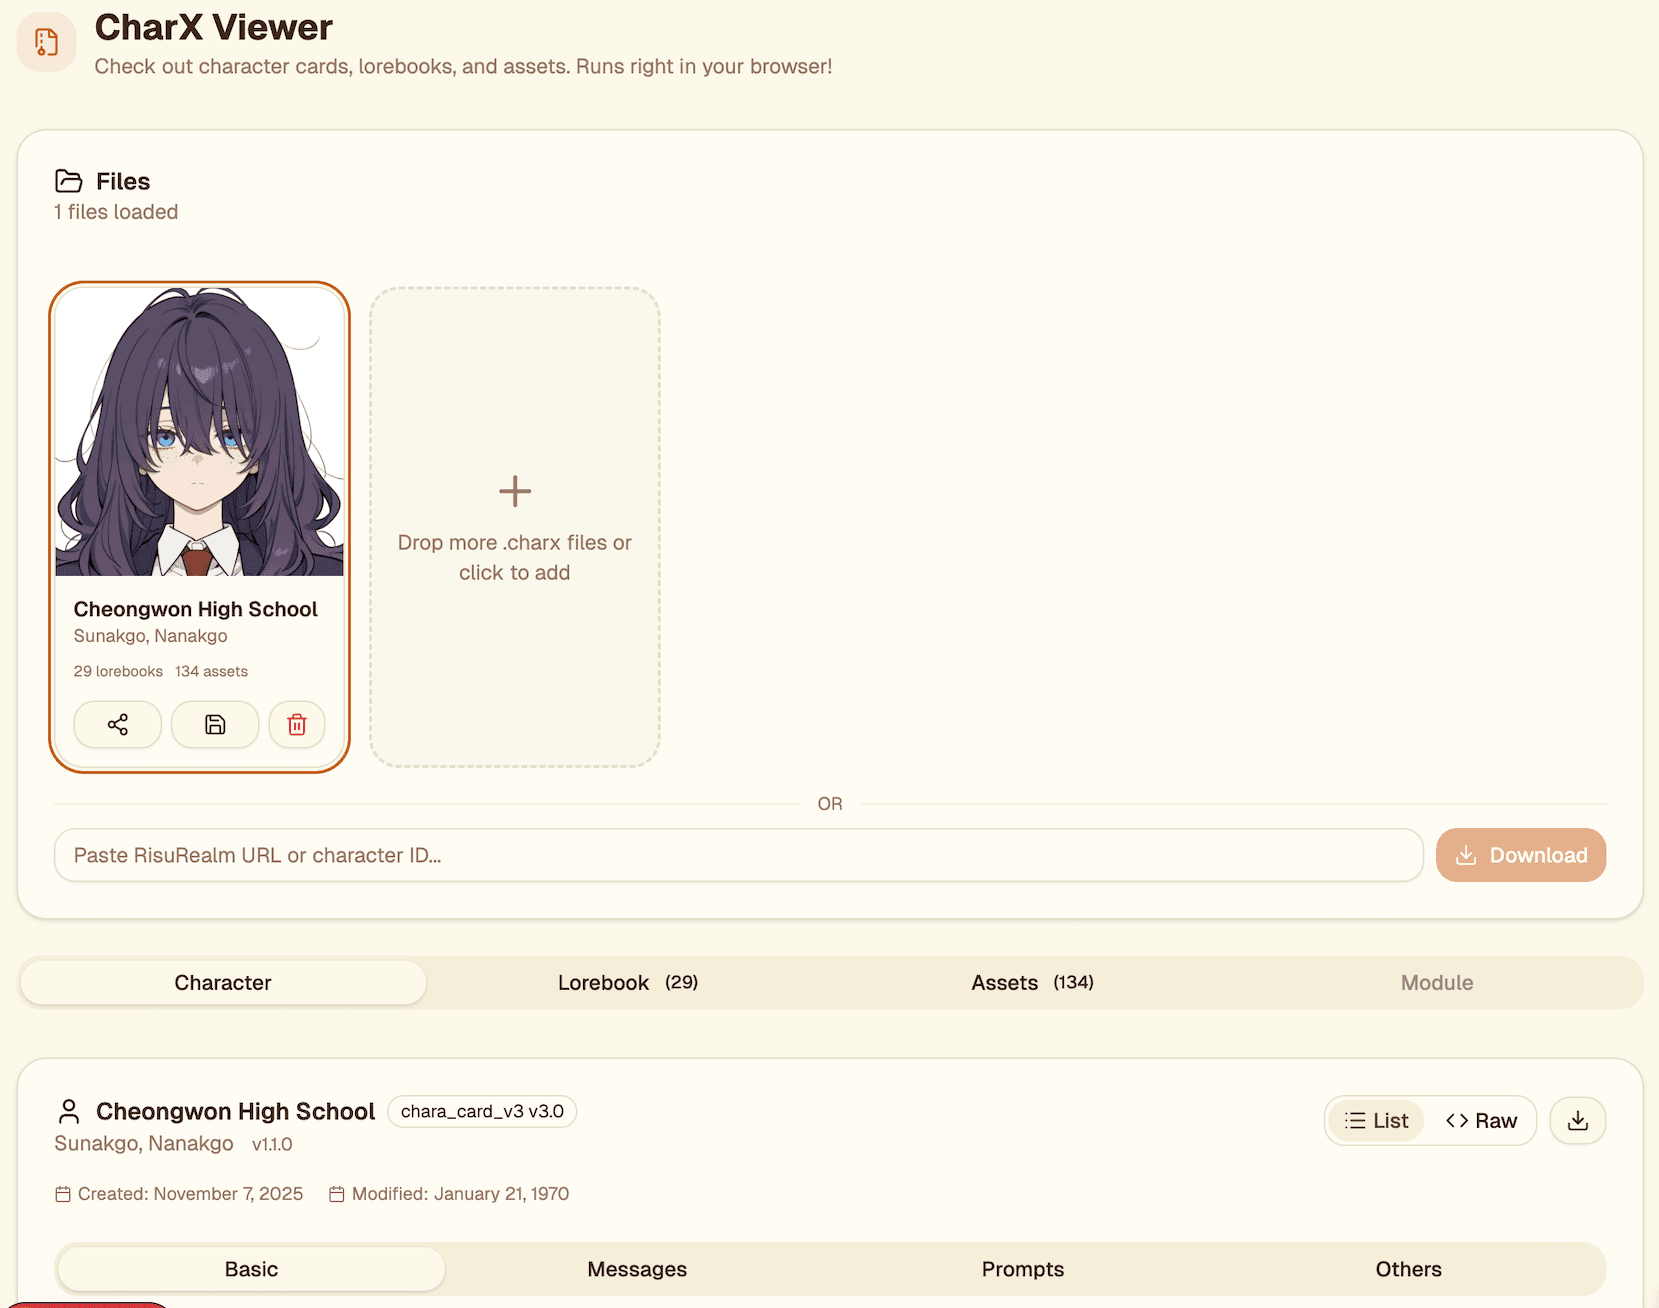Click the CharX Viewer logo icon
The width and height of the screenshot is (1659, 1308).
[46, 42]
